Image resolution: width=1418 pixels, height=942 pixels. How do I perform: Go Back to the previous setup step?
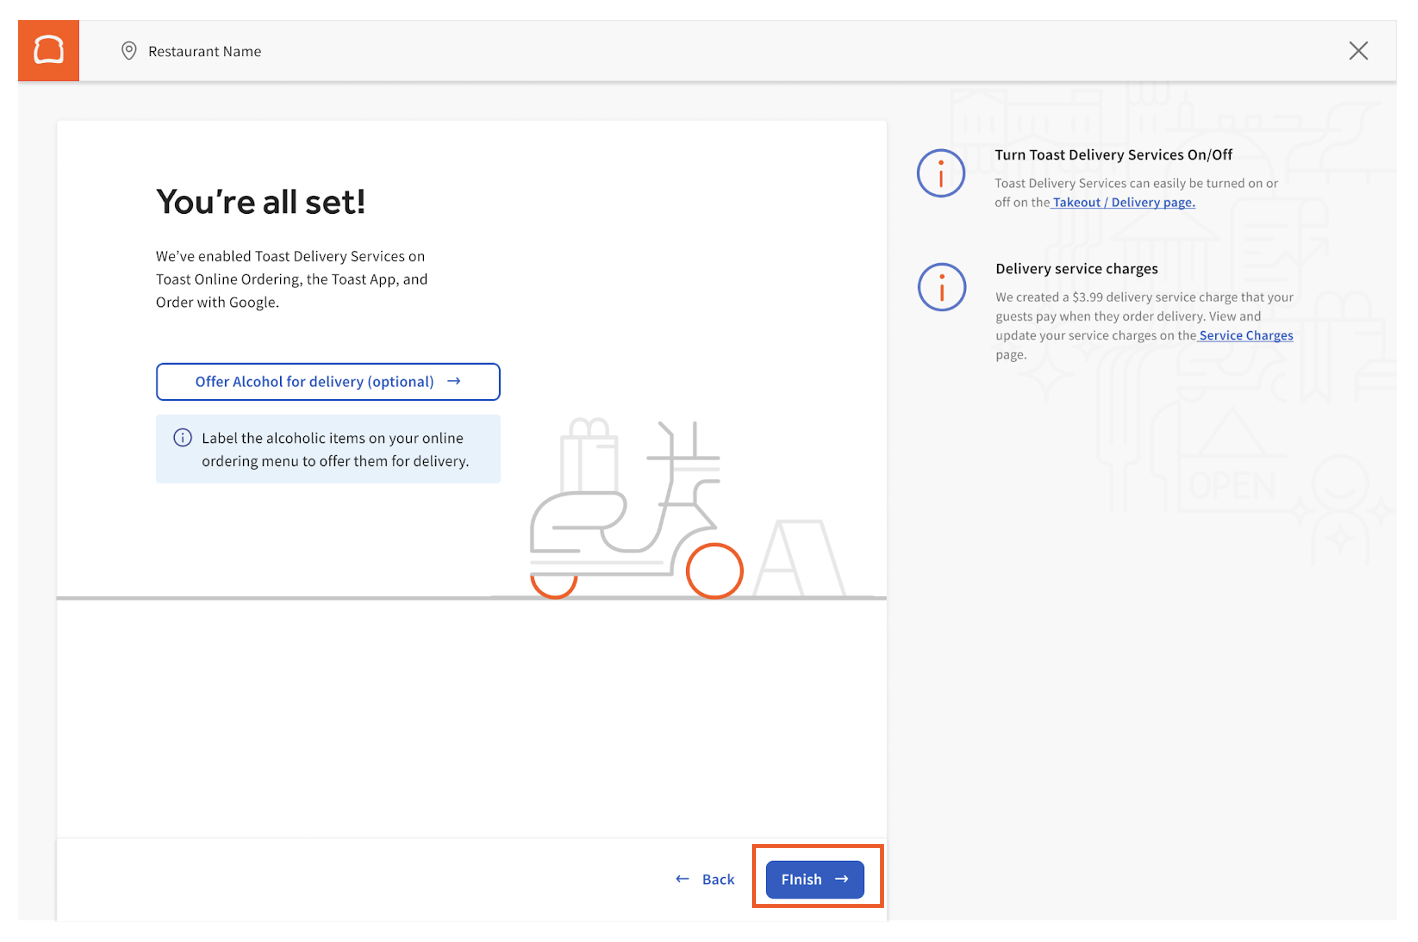coord(714,879)
